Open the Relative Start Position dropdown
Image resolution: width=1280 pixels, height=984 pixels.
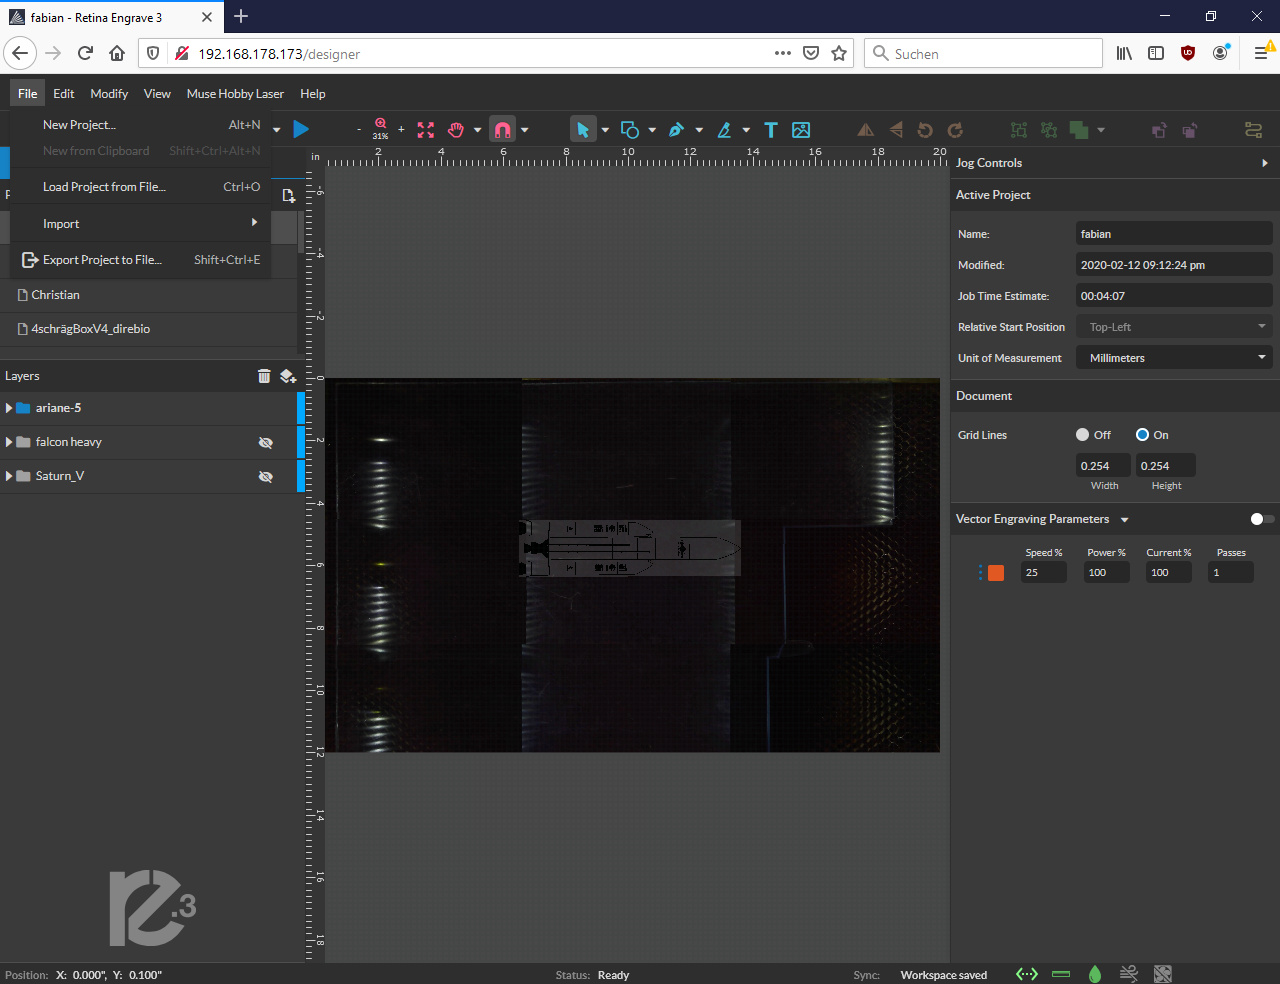coord(1174,327)
